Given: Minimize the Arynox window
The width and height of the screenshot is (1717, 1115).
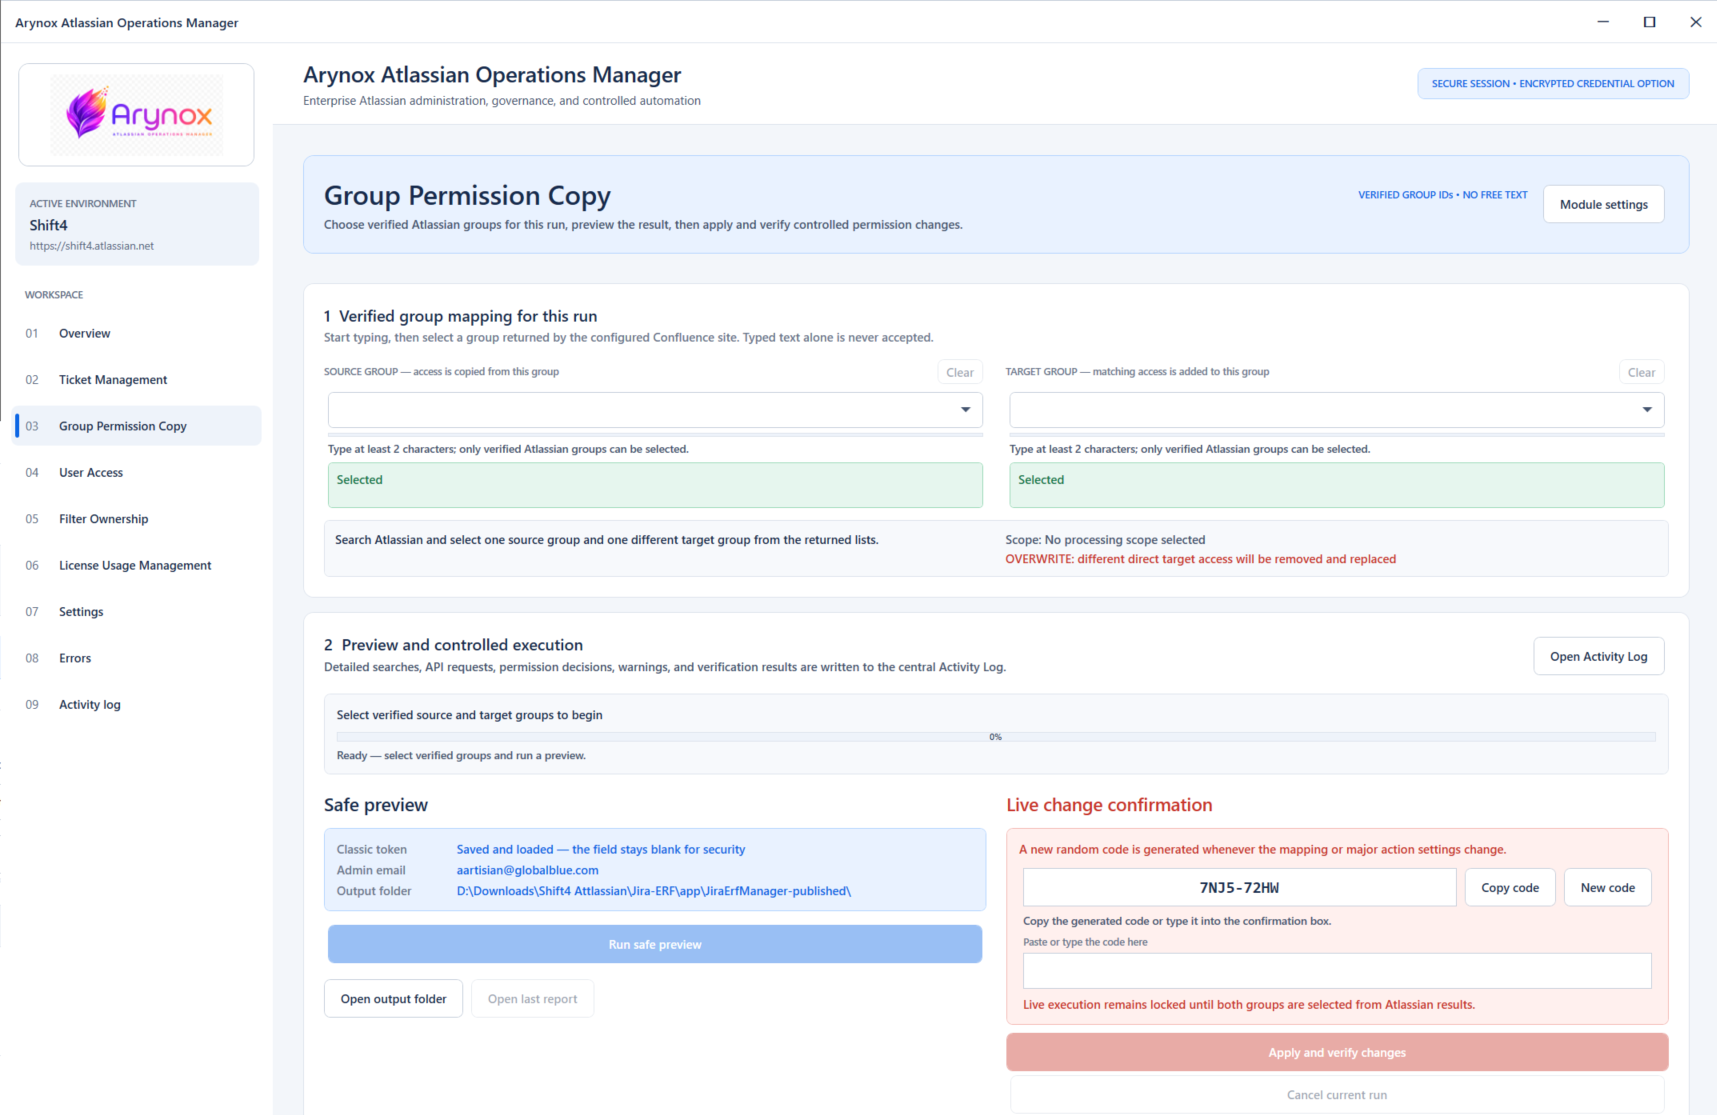Looking at the screenshot, I should [1603, 22].
